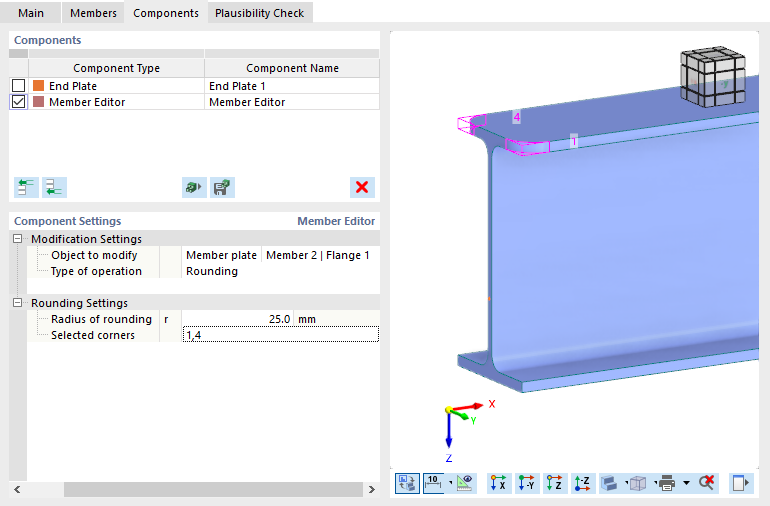Select the Member Editor type cell
Image resolution: width=770 pixels, height=506 pixels.
click(x=116, y=102)
